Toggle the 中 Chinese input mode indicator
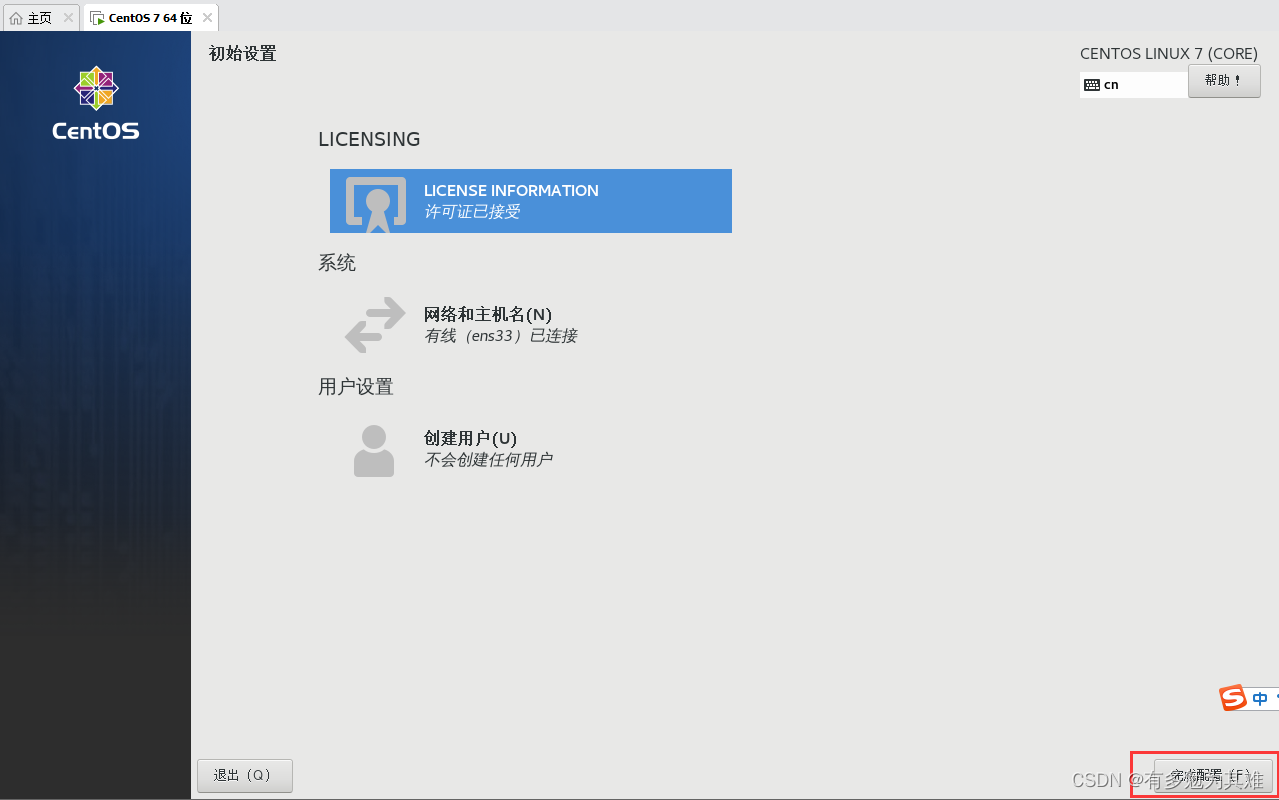 point(1260,699)
